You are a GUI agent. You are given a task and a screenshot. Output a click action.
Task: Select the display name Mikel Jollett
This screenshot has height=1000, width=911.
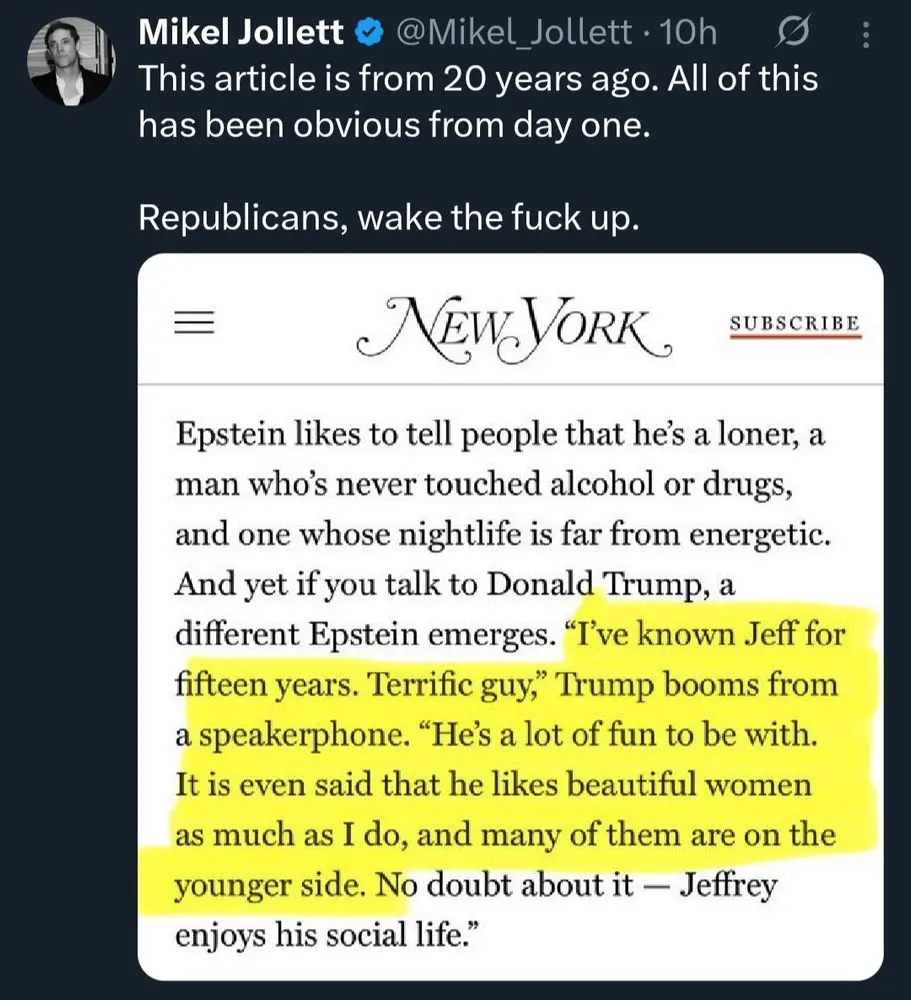point(240,33)
